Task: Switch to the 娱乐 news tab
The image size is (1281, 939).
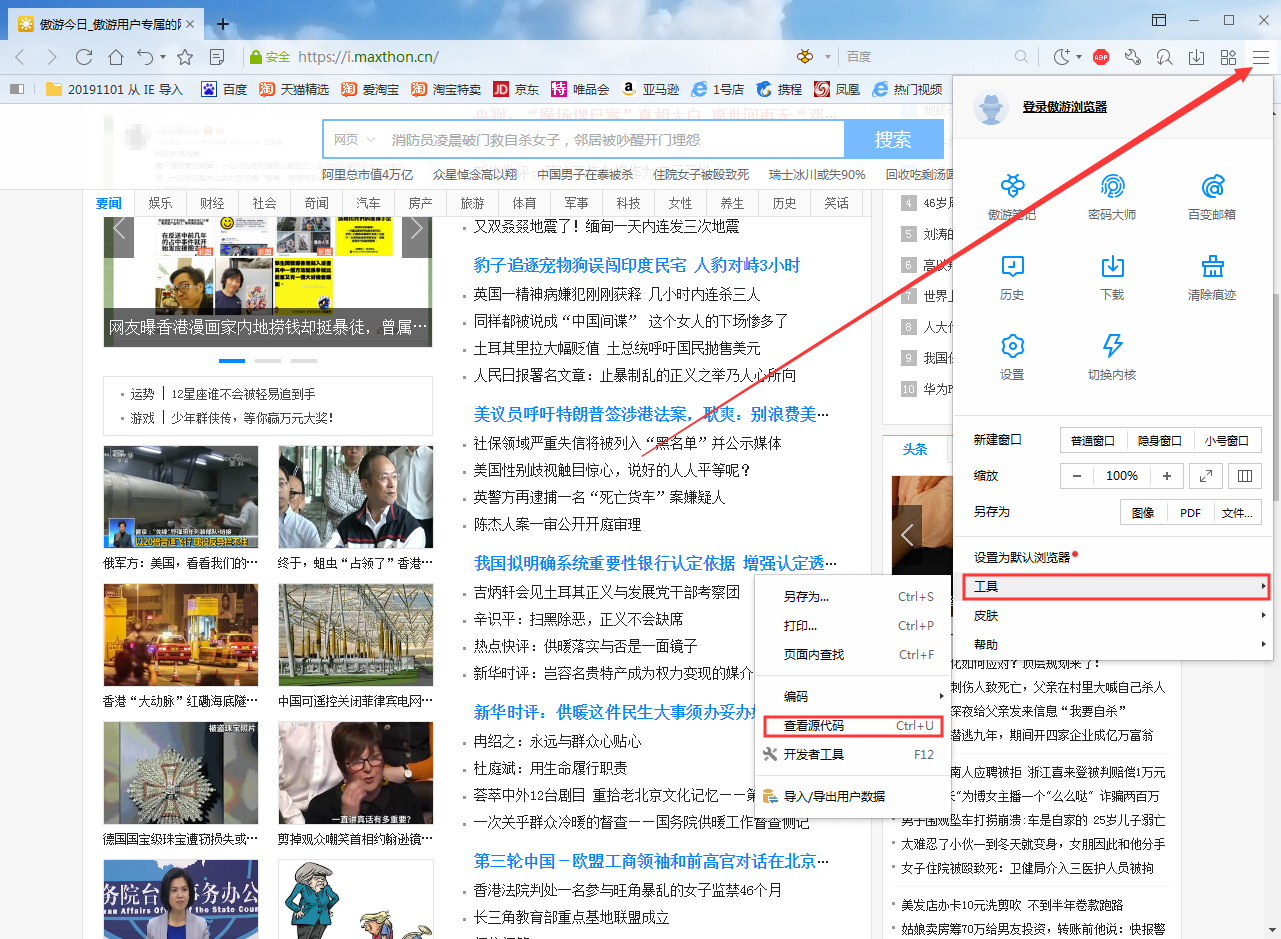Action: (x=160, y=202)
